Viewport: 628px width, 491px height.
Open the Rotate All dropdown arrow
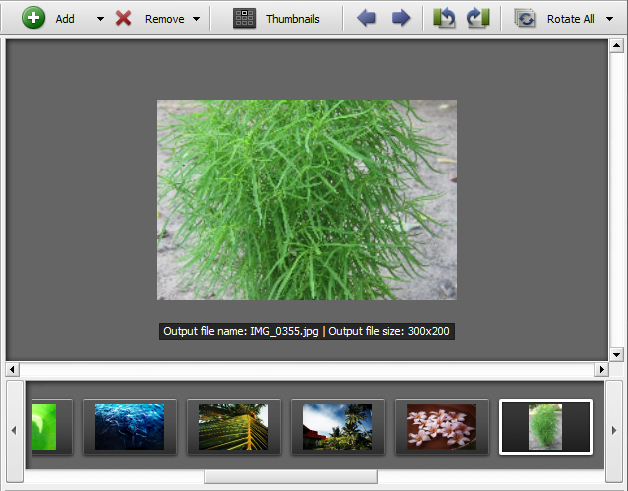click(x=609, y=19)
